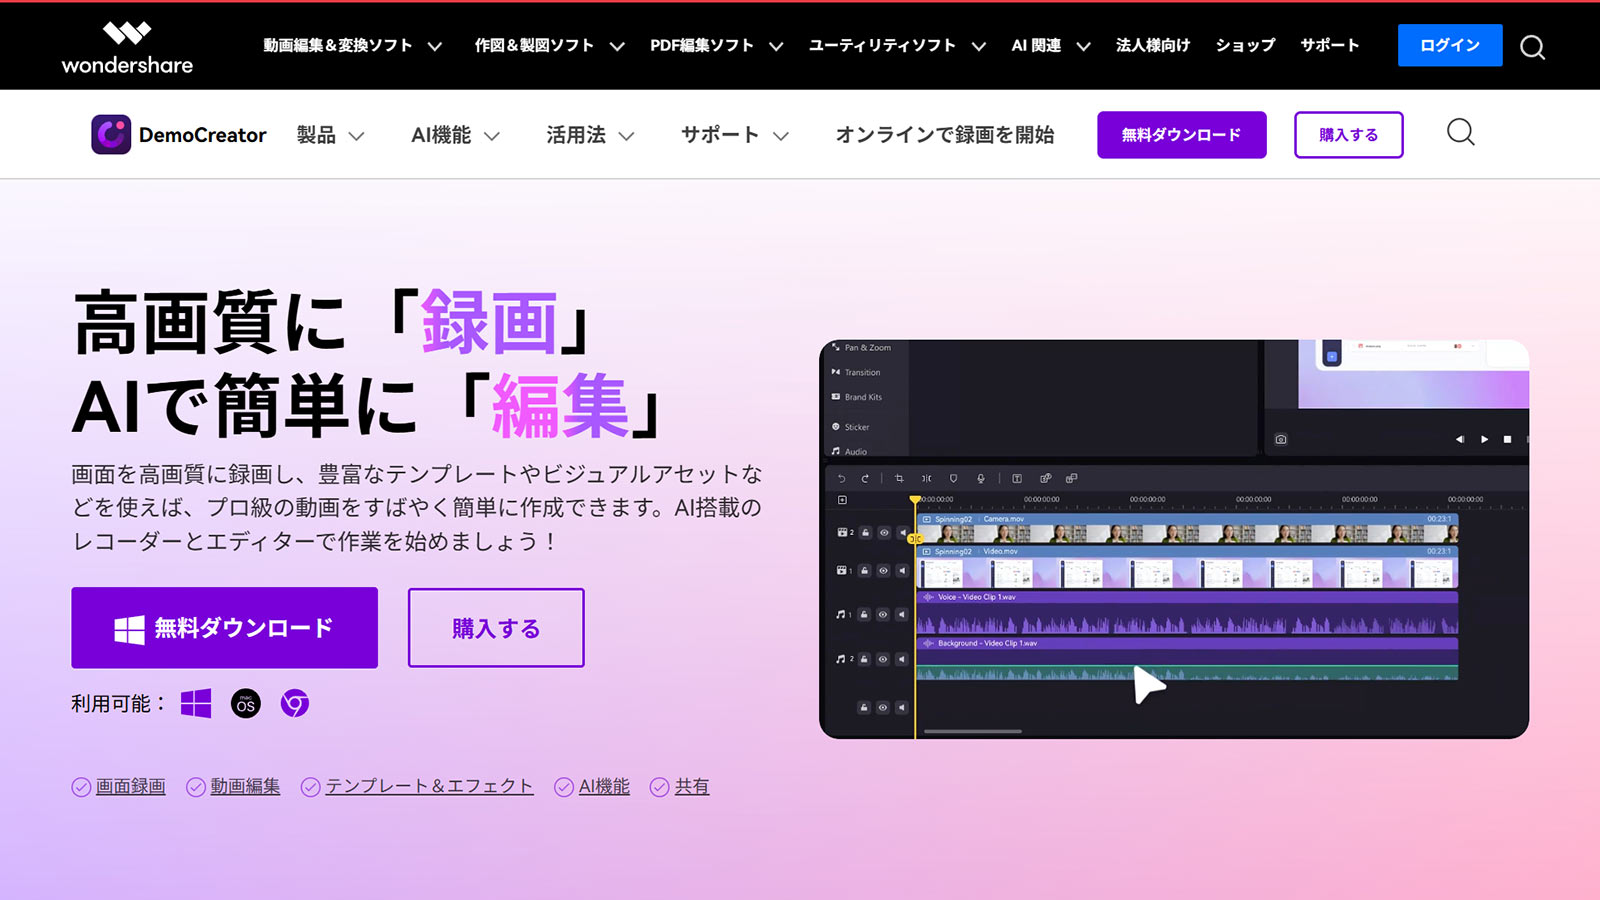The width and height of the screenshot is (1600, 900).
Task: Click the preview stop button
Action: tap(1508, 439)
